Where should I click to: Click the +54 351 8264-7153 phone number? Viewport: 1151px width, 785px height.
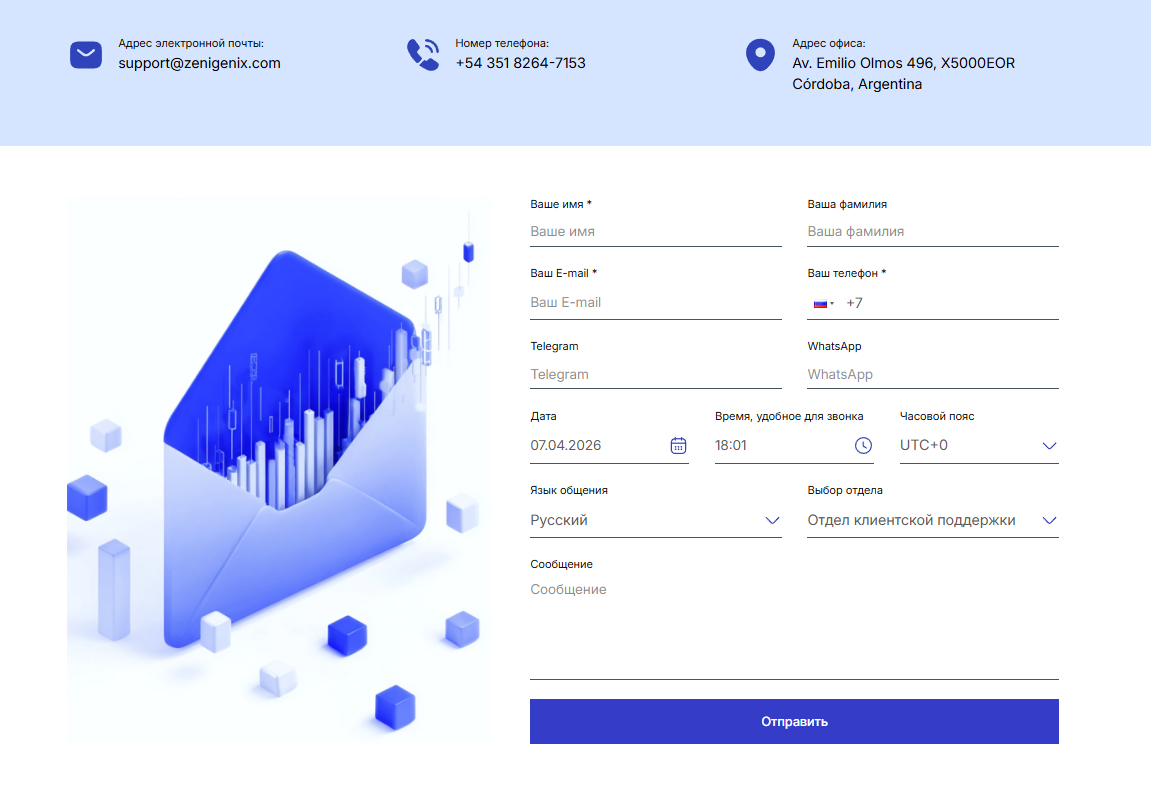click(520, 63)
